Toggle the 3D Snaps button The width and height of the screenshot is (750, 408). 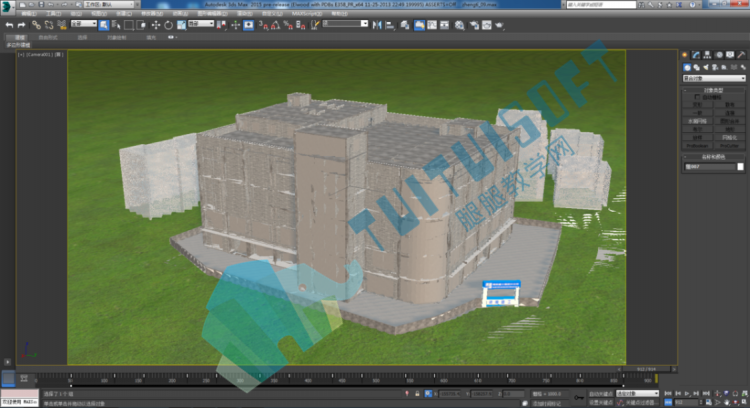point(263,25)
